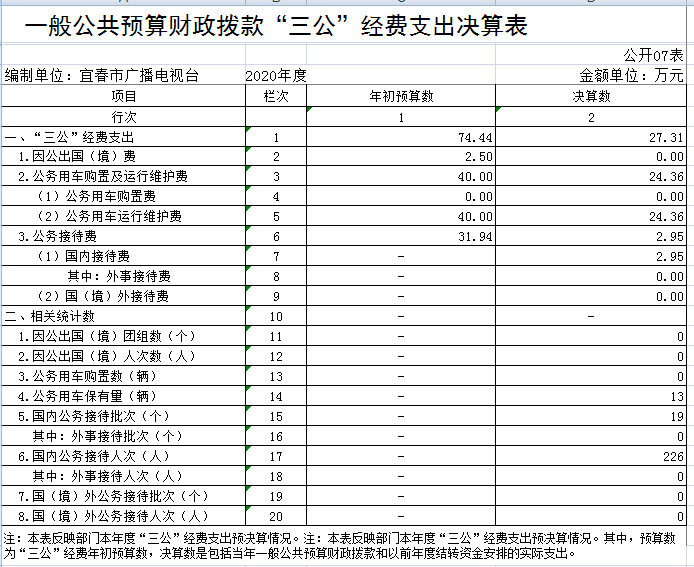Select row label （1）国内接待费
Image resolution: width=694 pixels, height=567 pixels.
pos(84,256)
